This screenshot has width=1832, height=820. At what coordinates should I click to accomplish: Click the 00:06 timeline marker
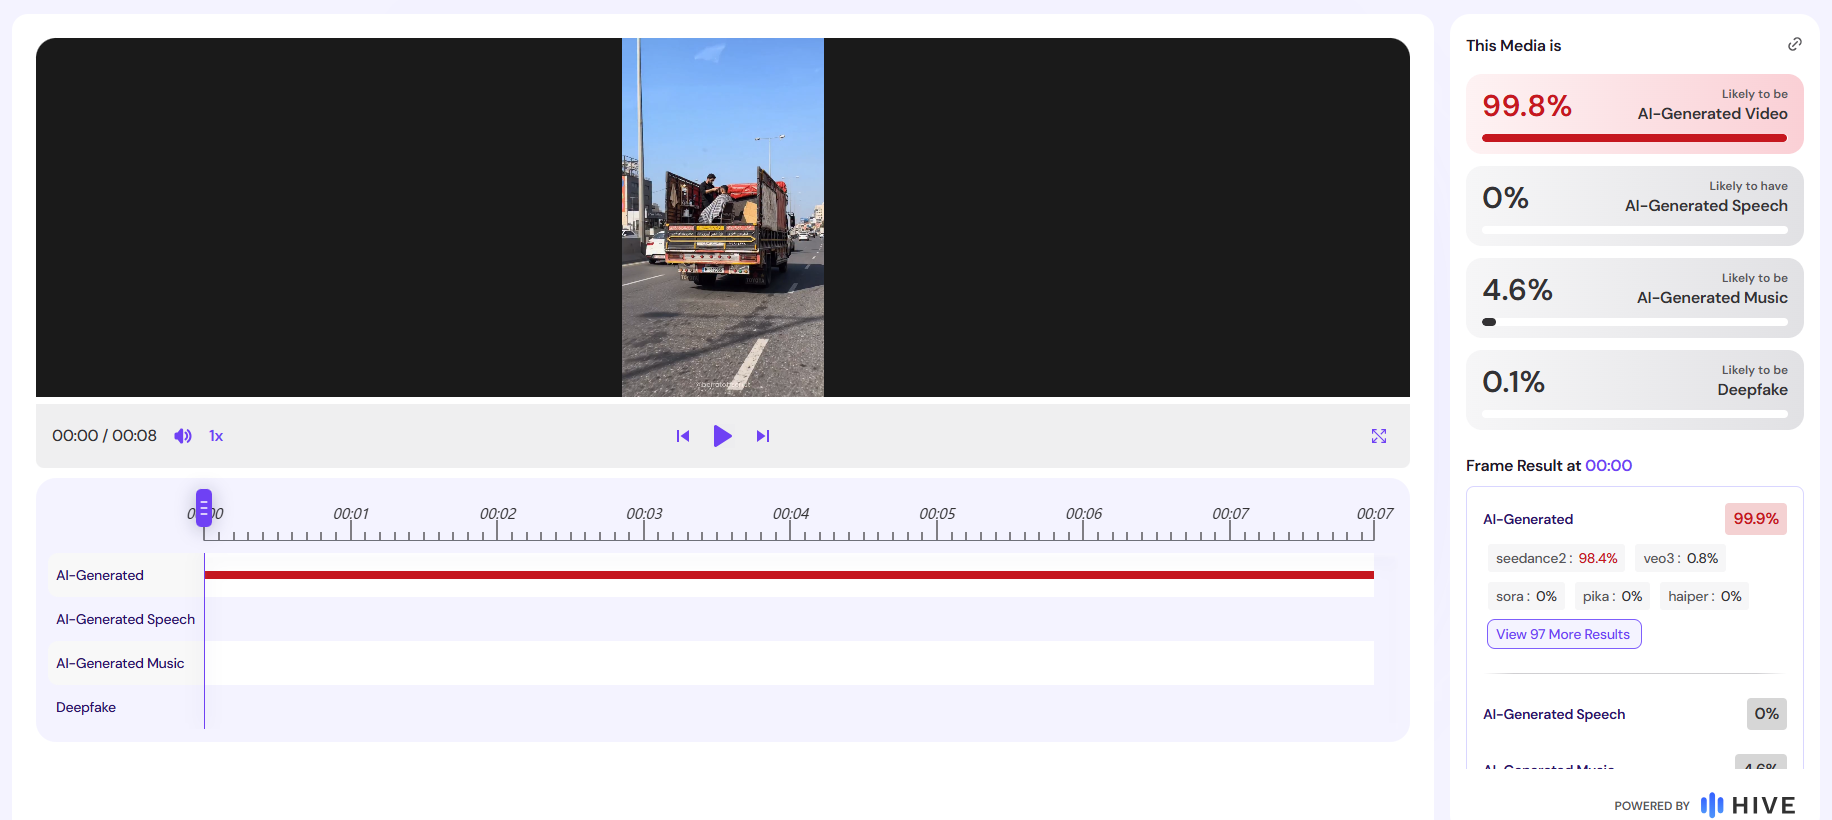click(1084, 514)
